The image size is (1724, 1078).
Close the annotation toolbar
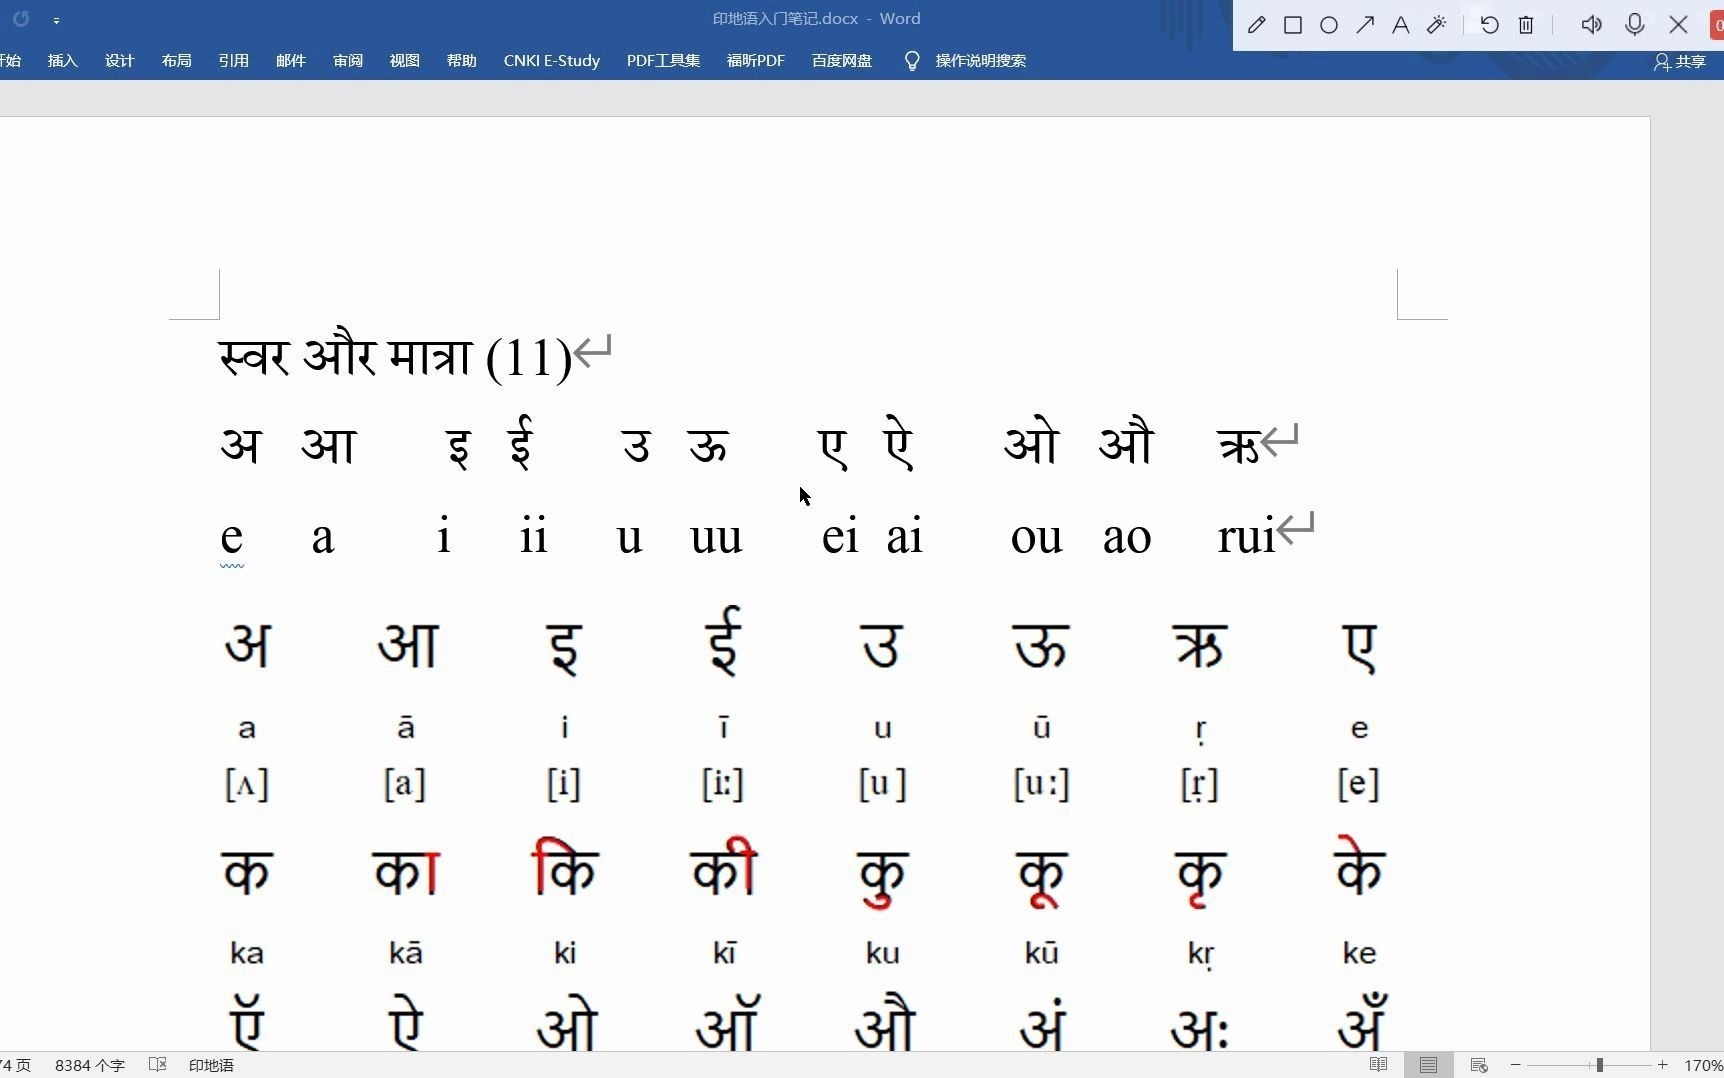tap(1679, 25)
